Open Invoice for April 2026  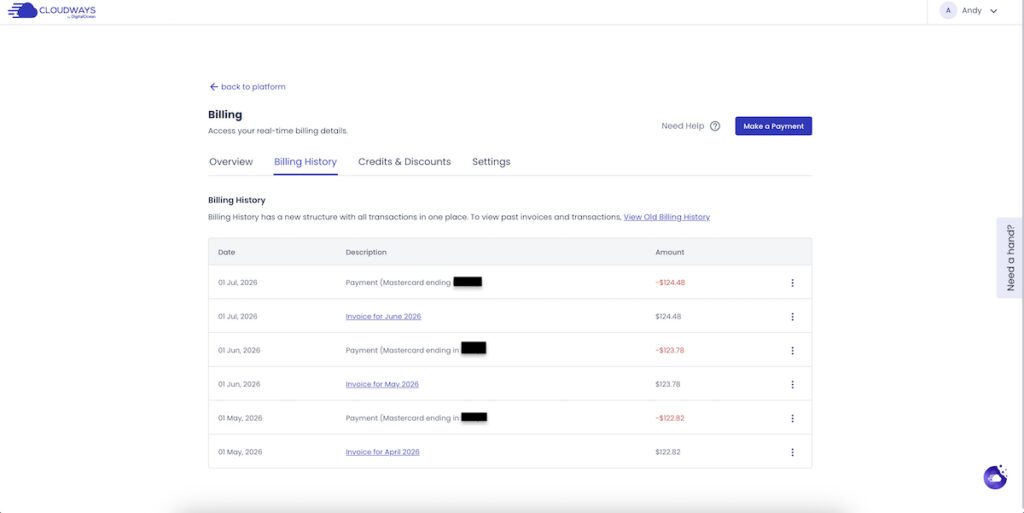coord(383,452)
